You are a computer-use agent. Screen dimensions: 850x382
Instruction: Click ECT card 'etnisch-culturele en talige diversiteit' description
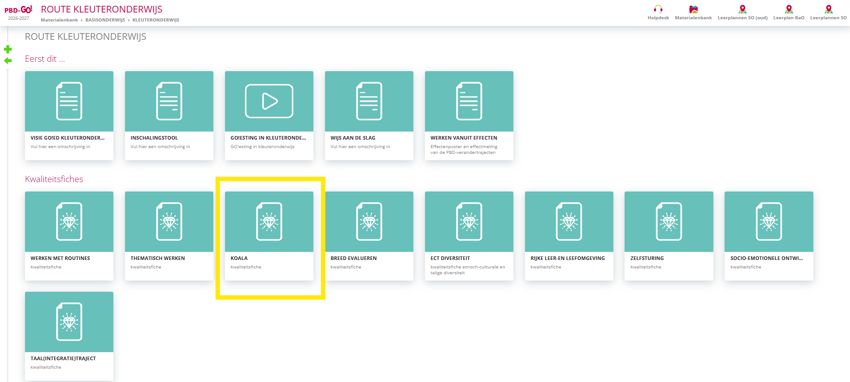[467, 270]
